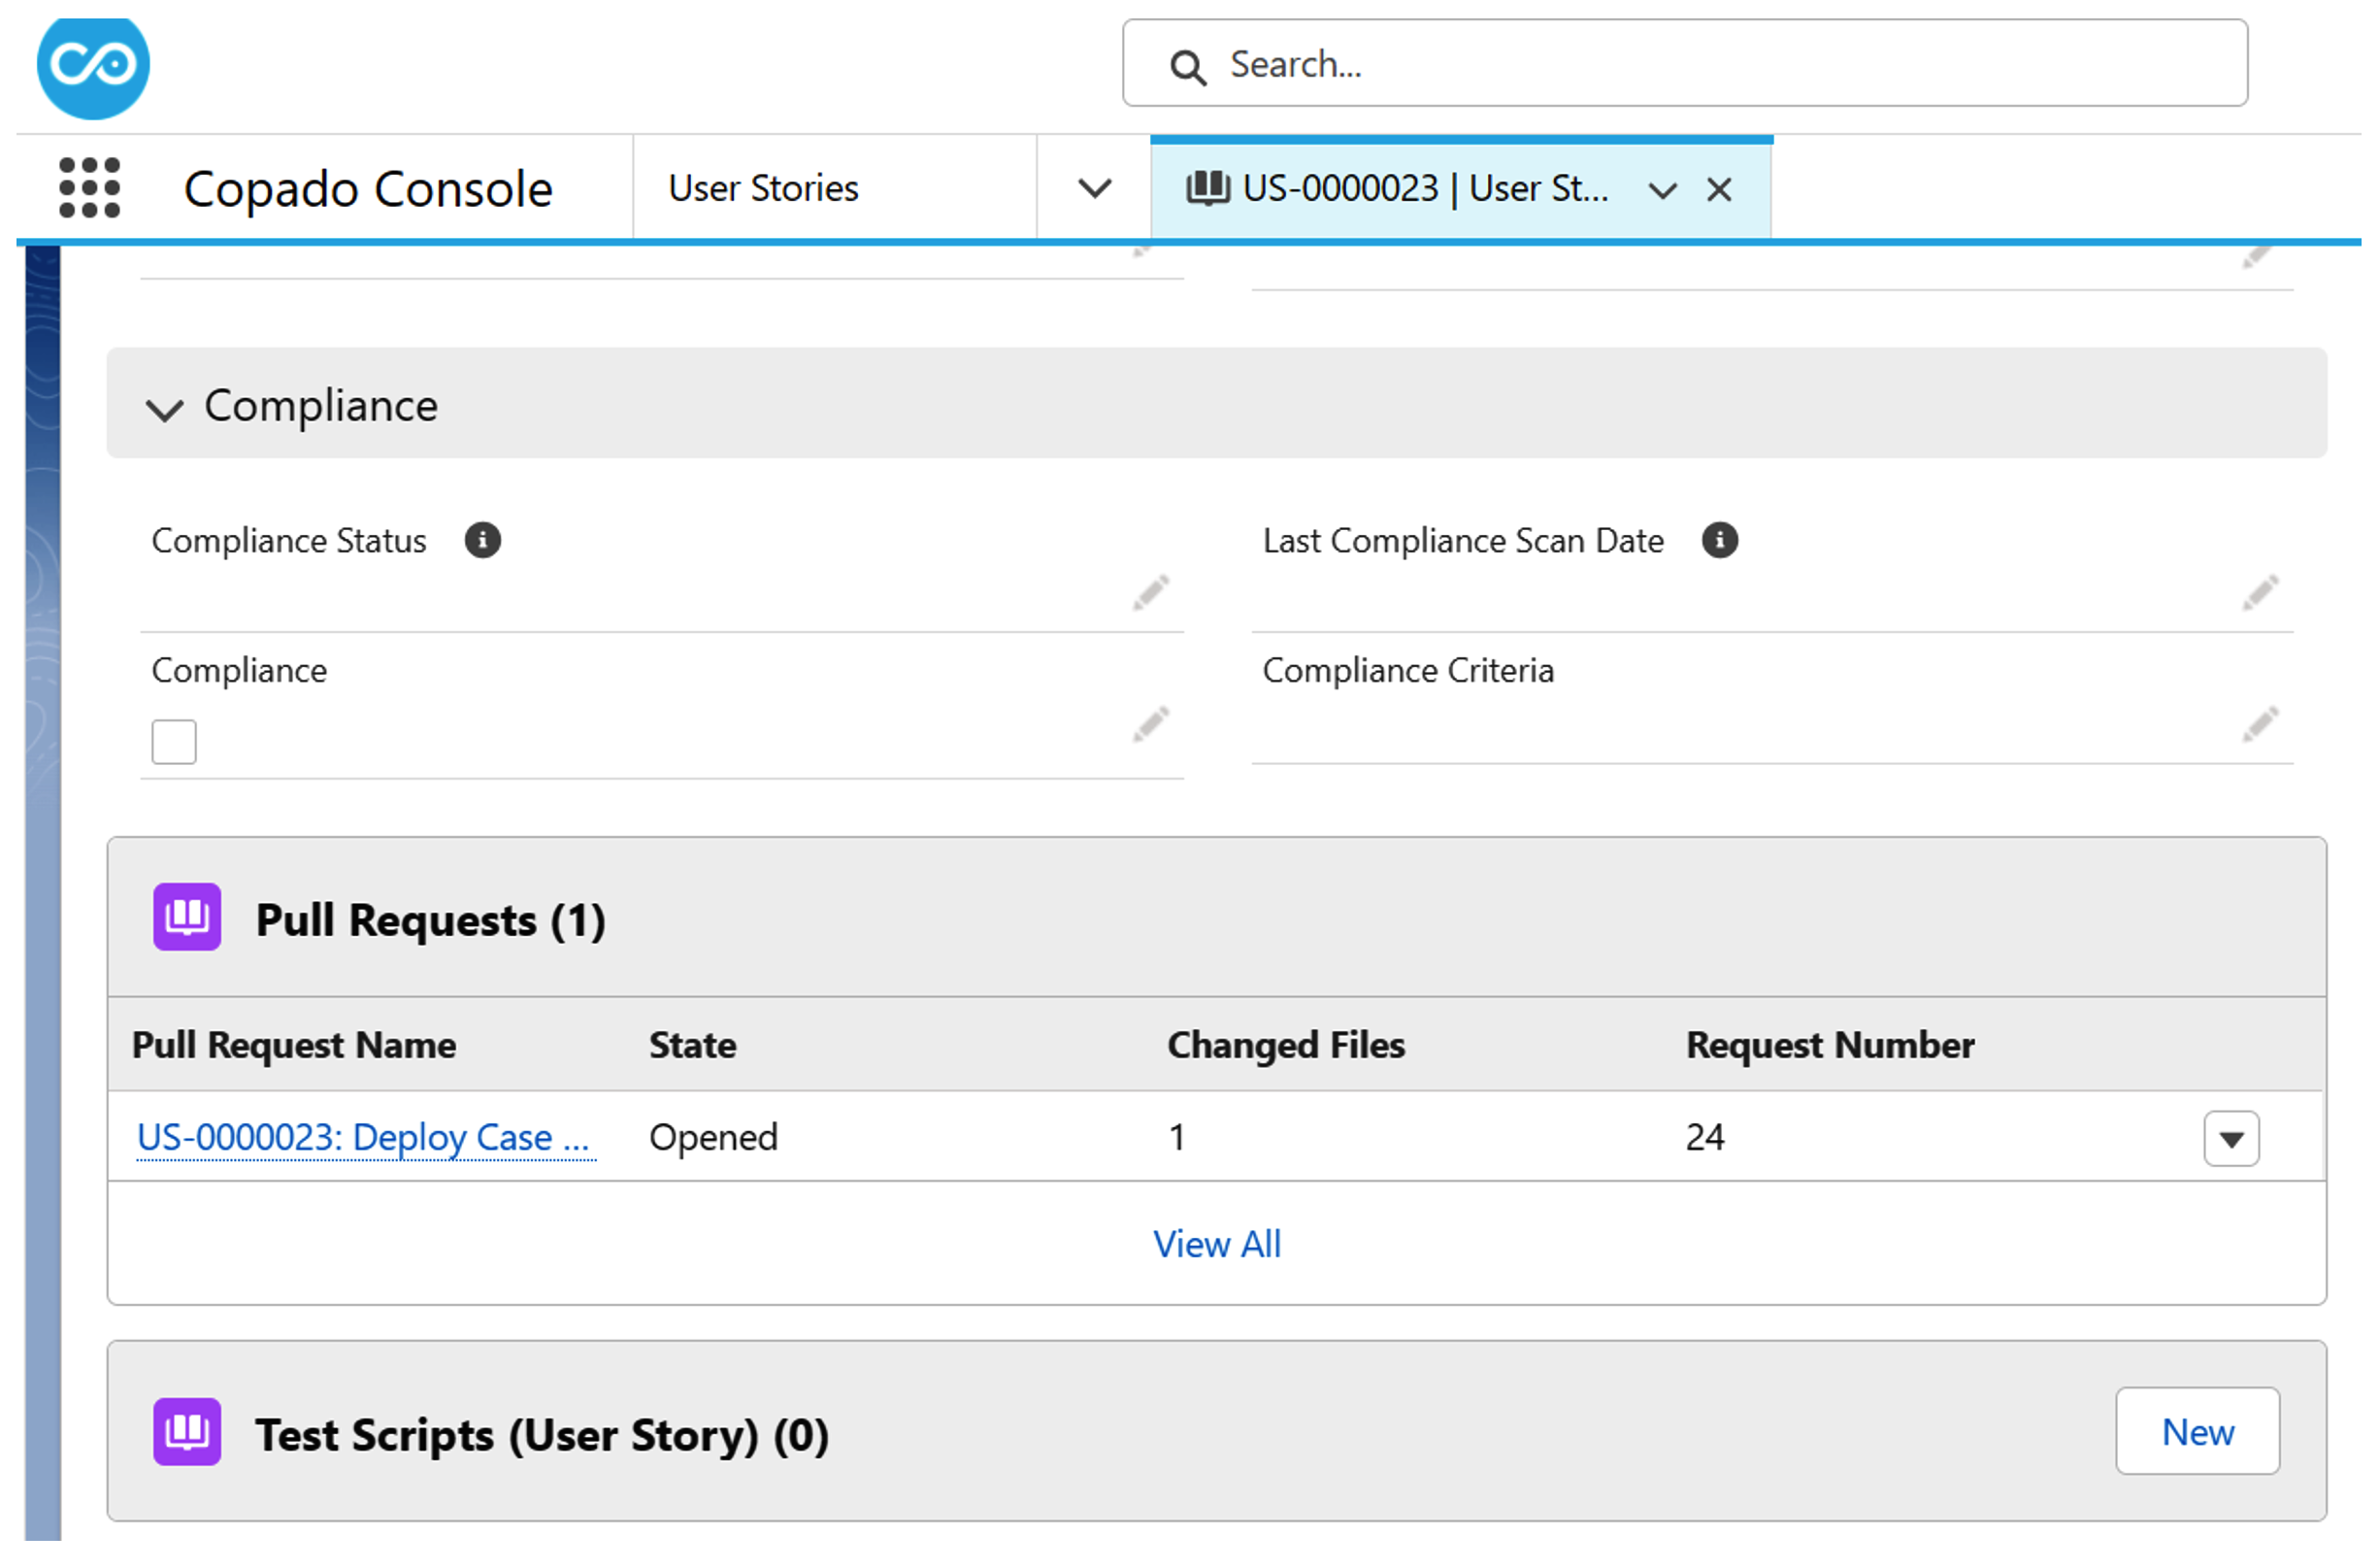The width and height of the screenshot is (2380, 1568).
Task: Open the row actions menu for the pull request
Action: (x=2231, y=1139)
